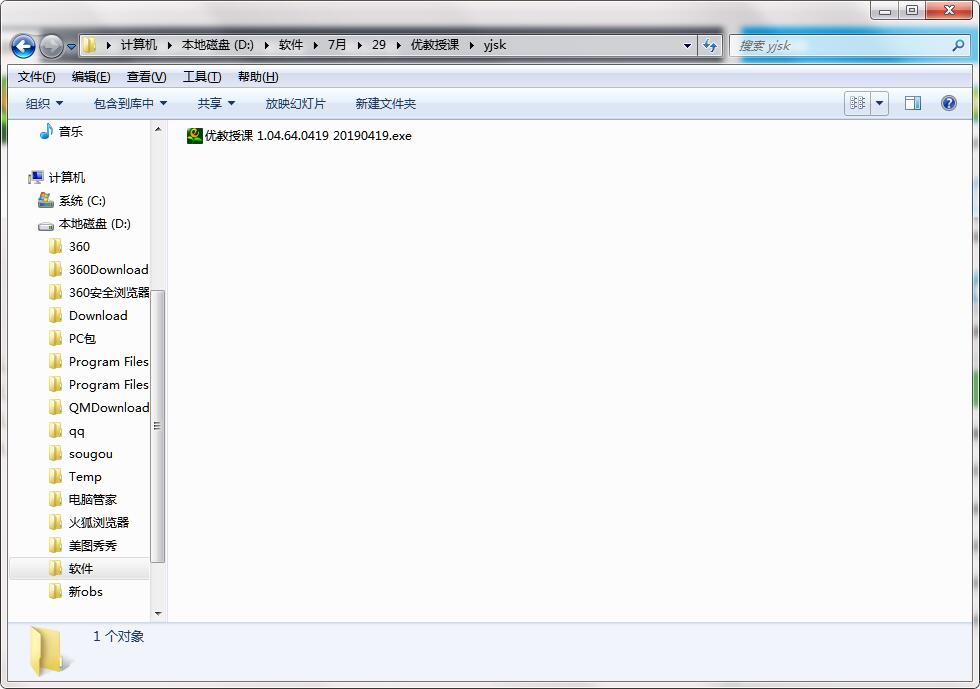980x689 pixels.
Task: Open the view options dropdown arrow
Action: [x=879, y=103]
